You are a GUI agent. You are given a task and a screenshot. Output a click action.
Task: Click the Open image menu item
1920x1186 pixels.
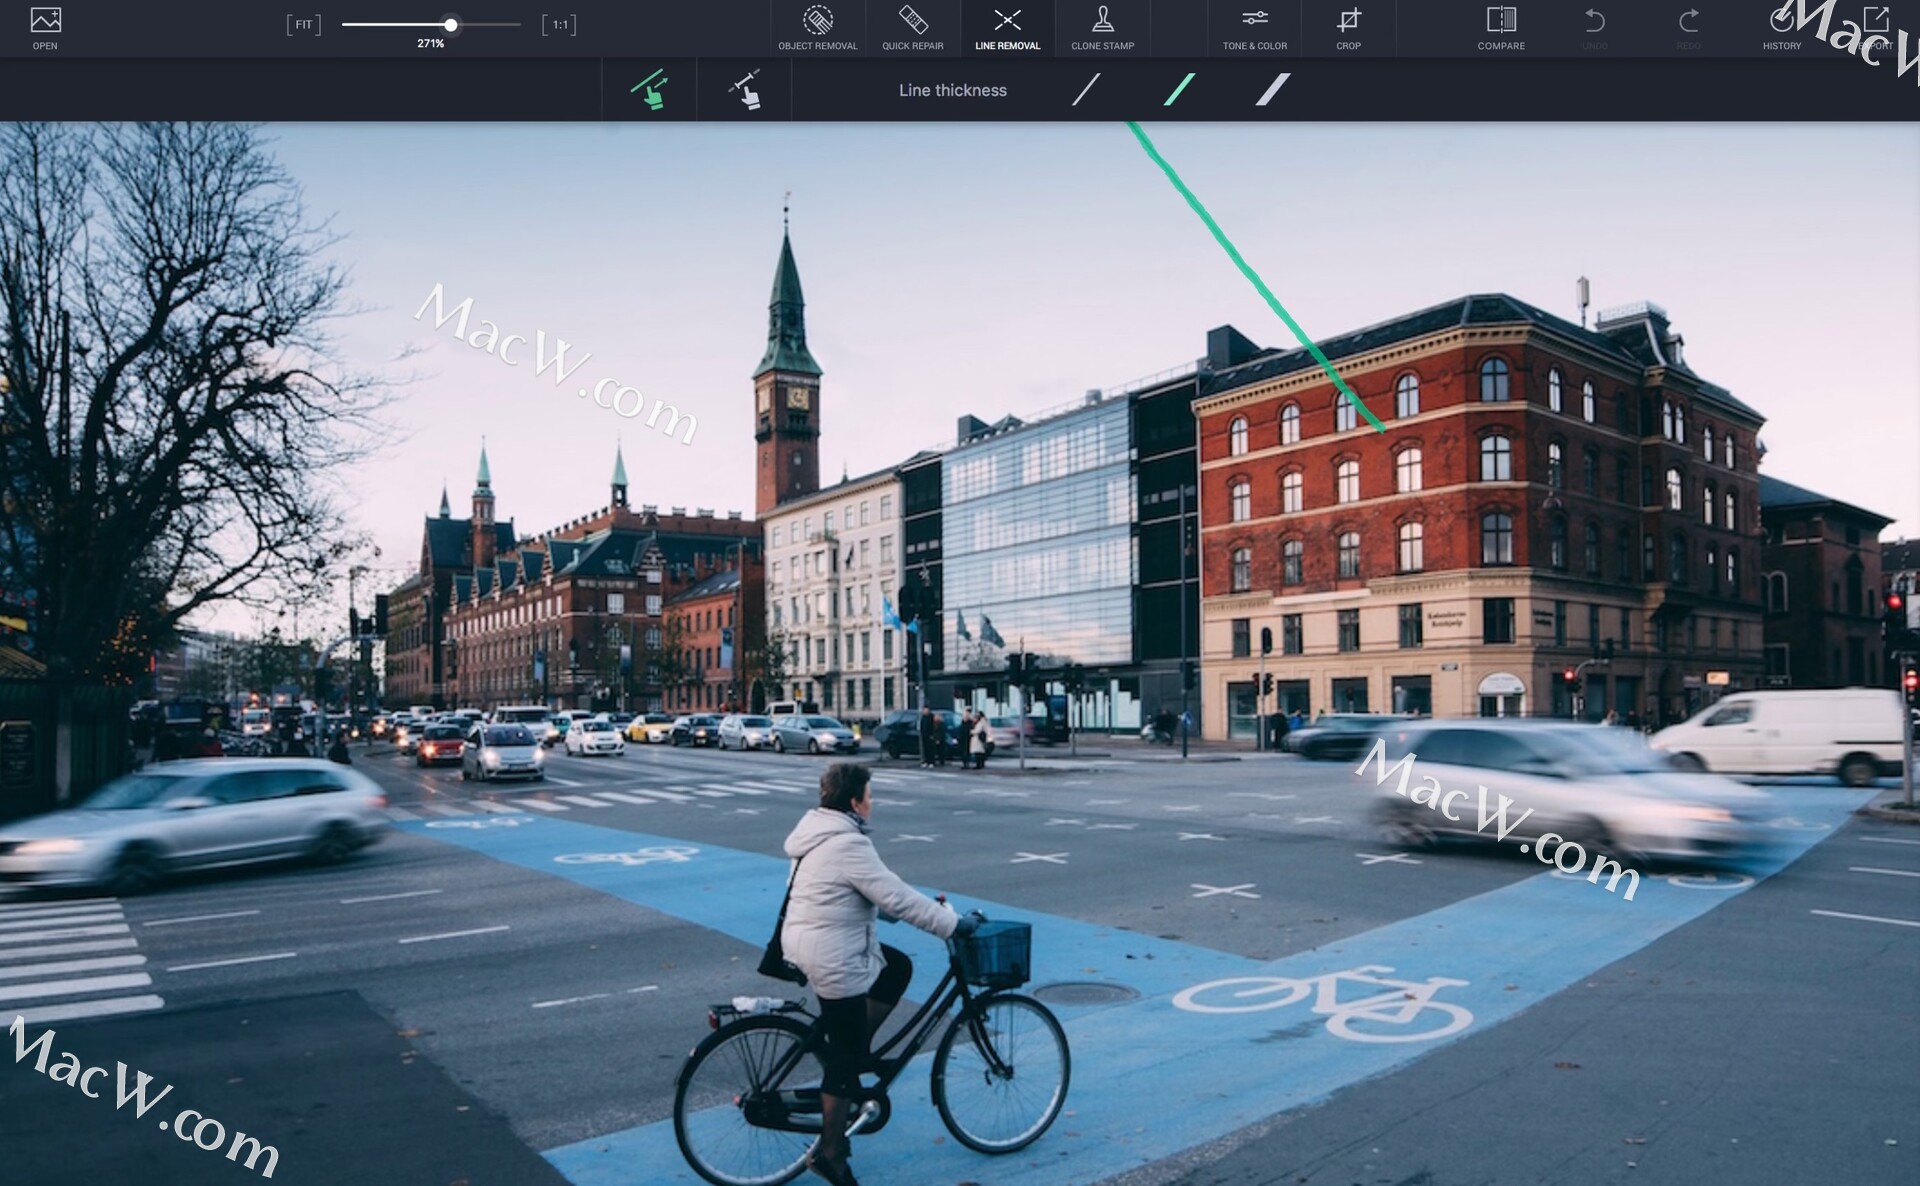click(45, 25)
